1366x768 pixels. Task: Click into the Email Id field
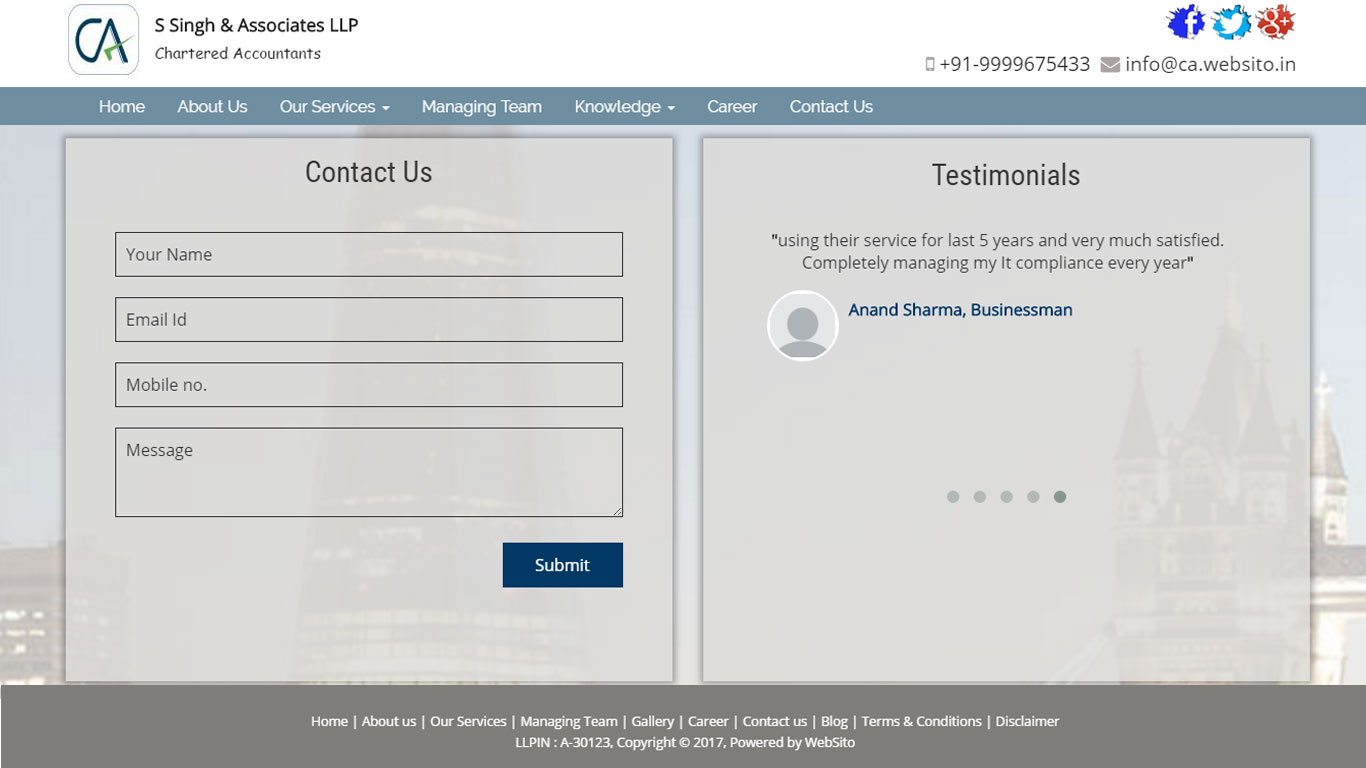(369, 319)
